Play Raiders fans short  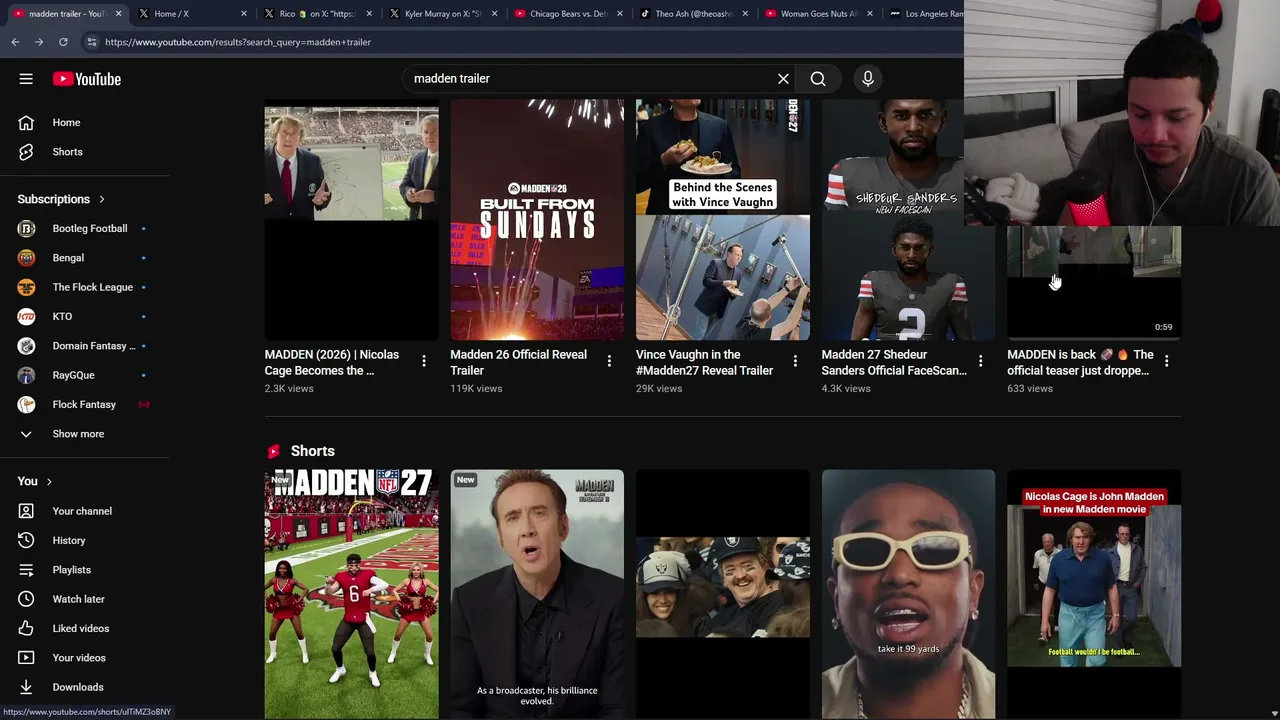click(723, 594)
